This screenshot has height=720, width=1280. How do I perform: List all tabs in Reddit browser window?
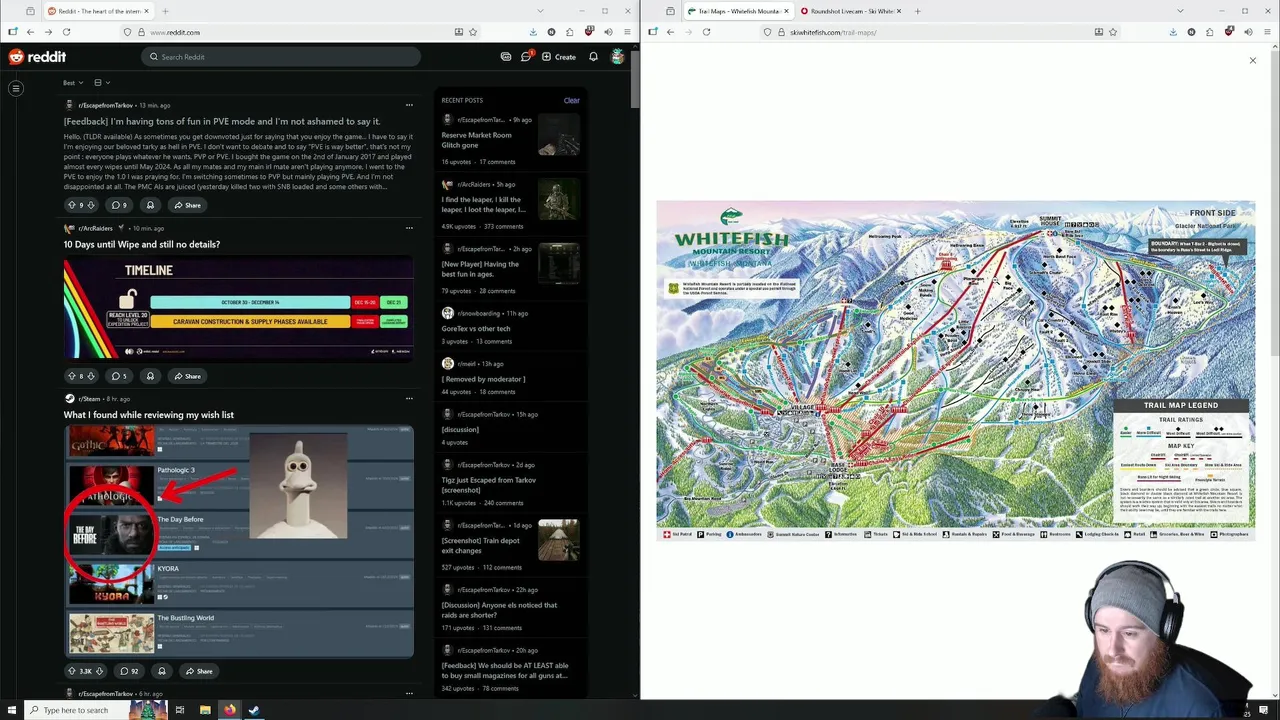point(541,11)
